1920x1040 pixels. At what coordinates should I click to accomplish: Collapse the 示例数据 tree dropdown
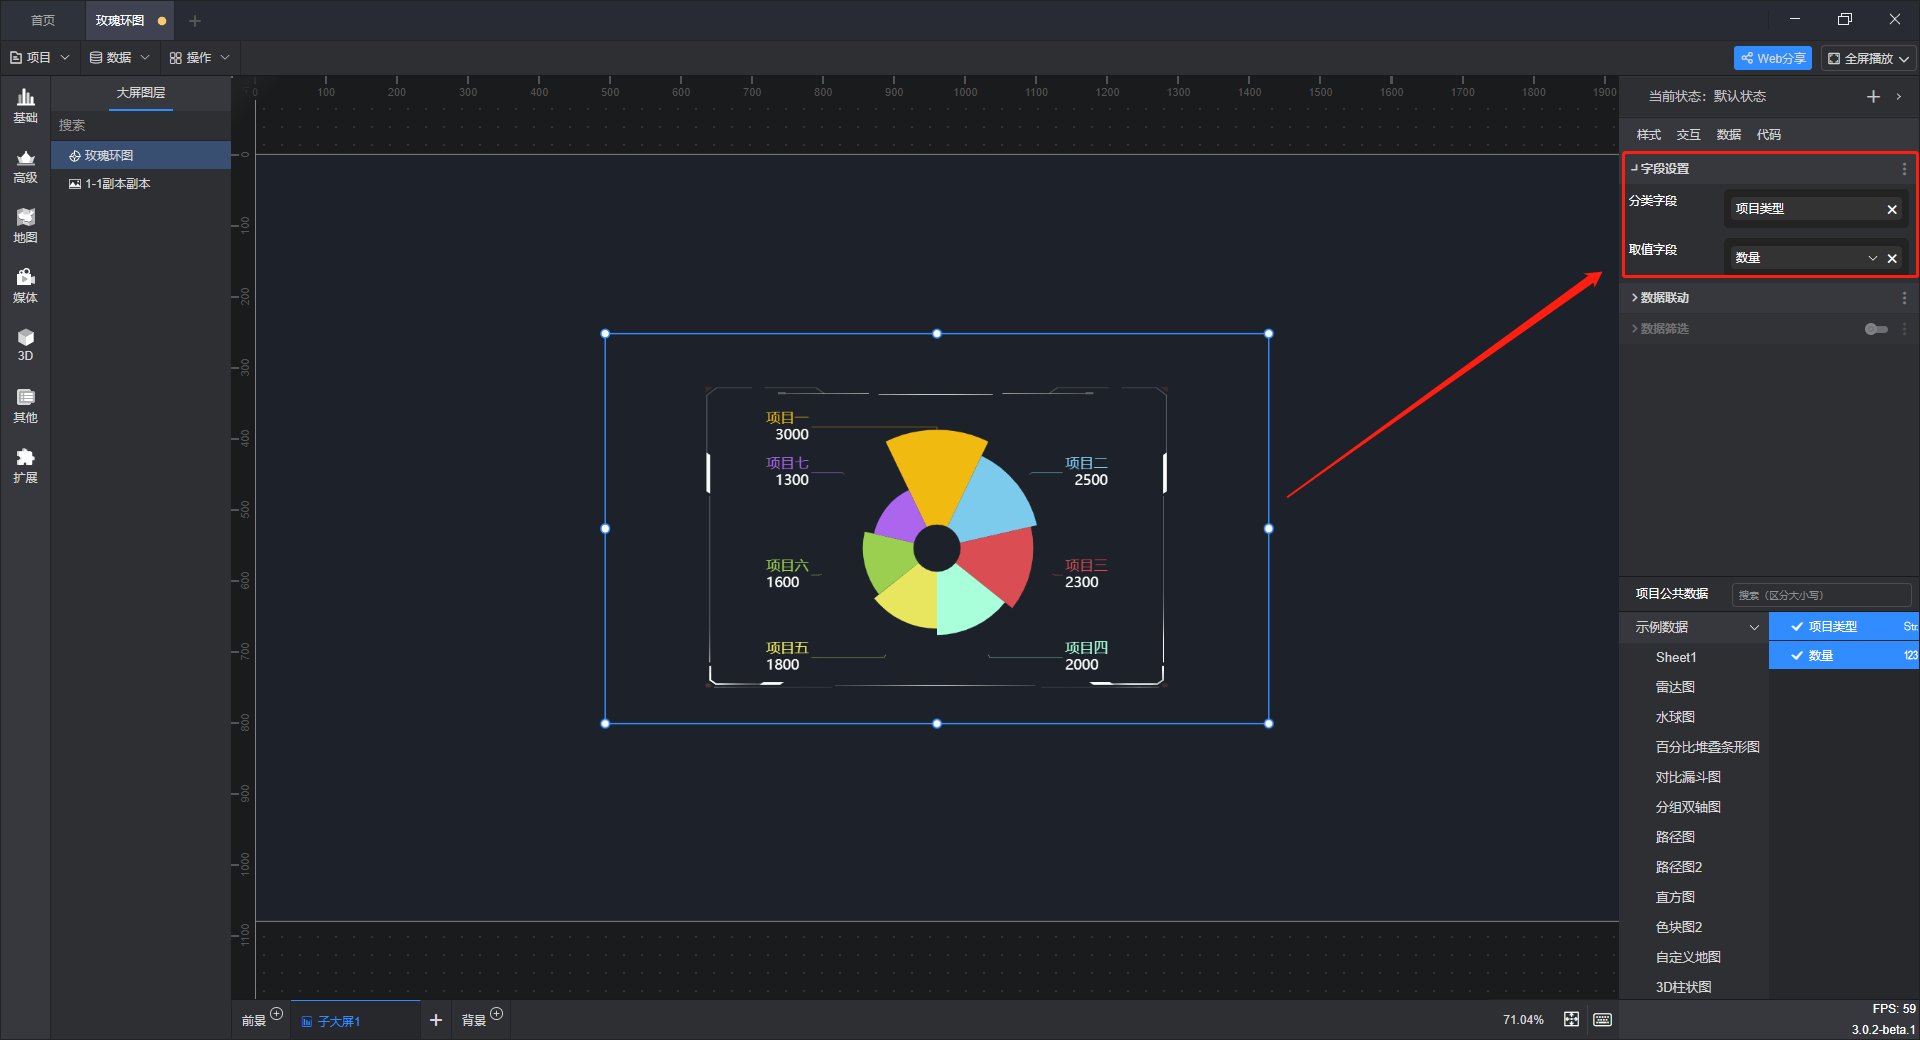coord(1754,627)
